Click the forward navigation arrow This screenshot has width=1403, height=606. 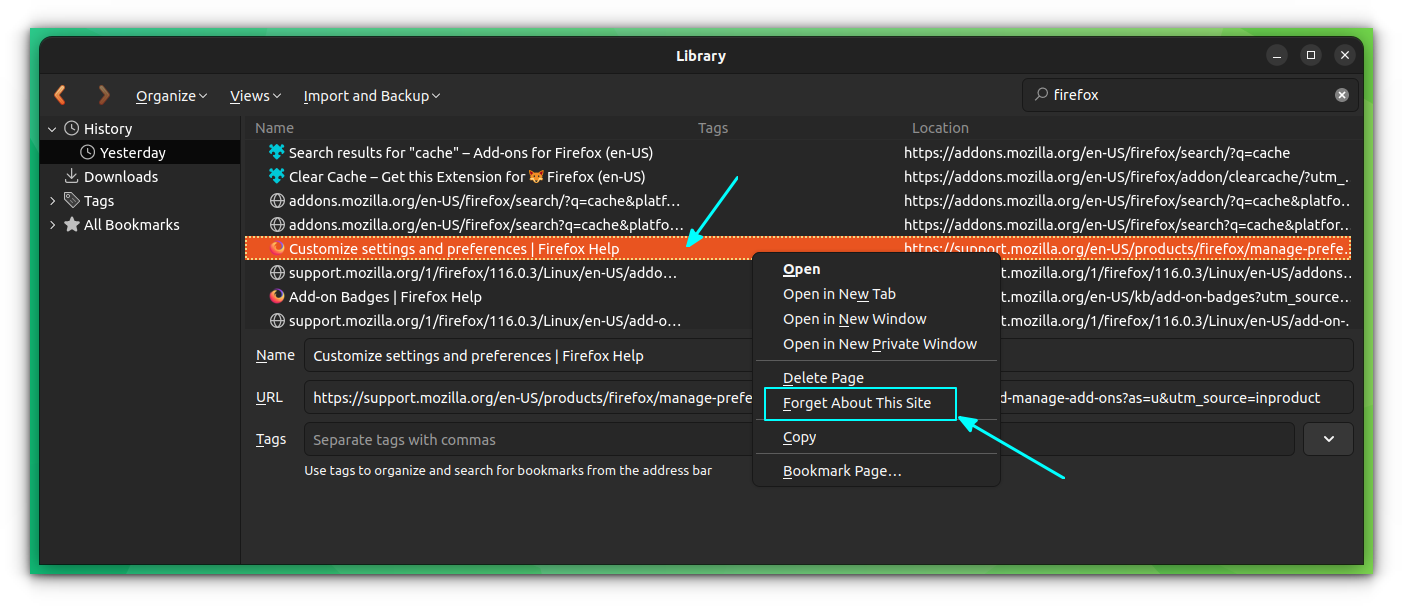(103, 95)
